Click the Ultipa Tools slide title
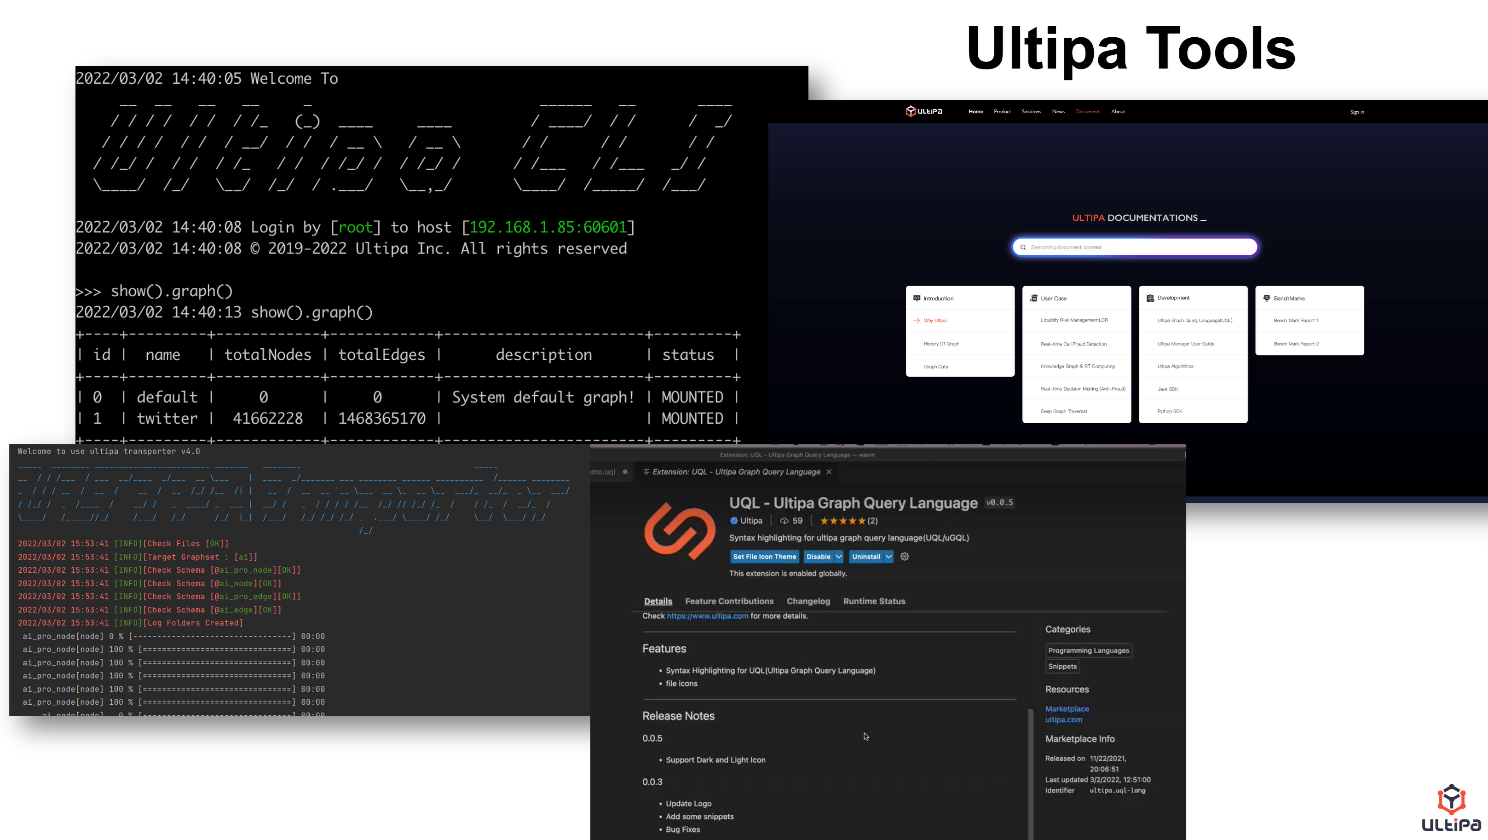 (1131, 49)
